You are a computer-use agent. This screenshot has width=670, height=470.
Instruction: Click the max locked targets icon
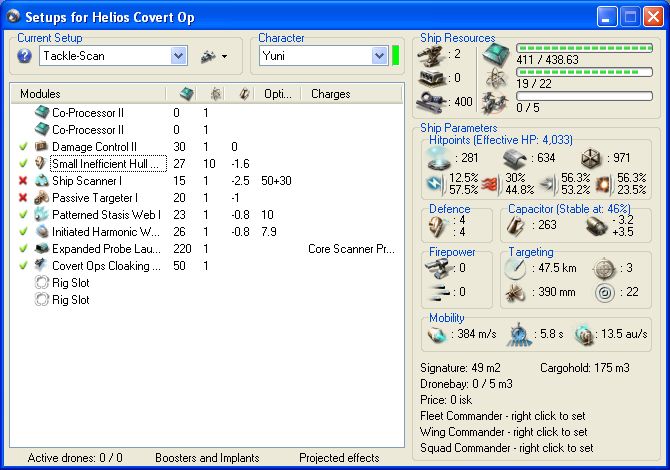604,269
